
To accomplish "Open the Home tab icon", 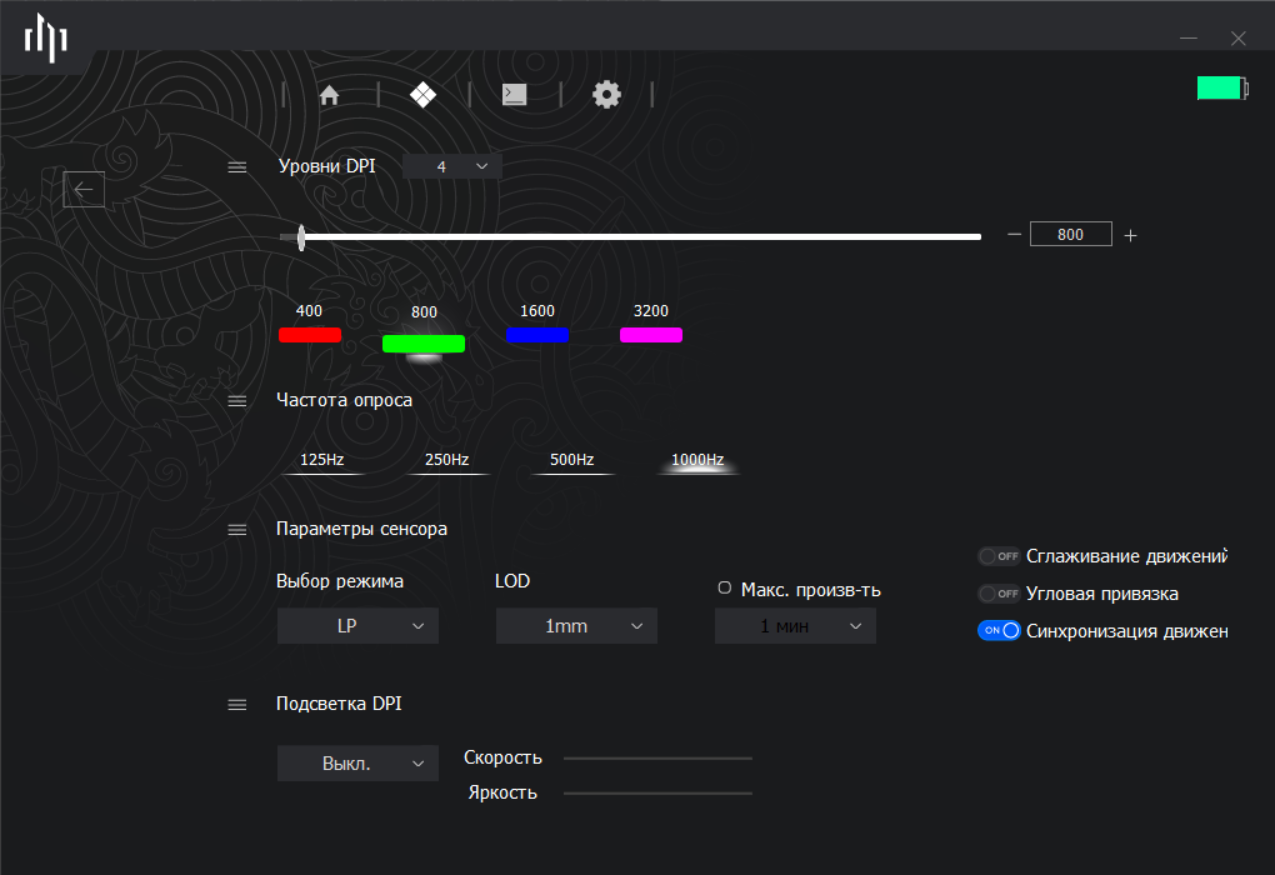I will click(x=329, y=95).
